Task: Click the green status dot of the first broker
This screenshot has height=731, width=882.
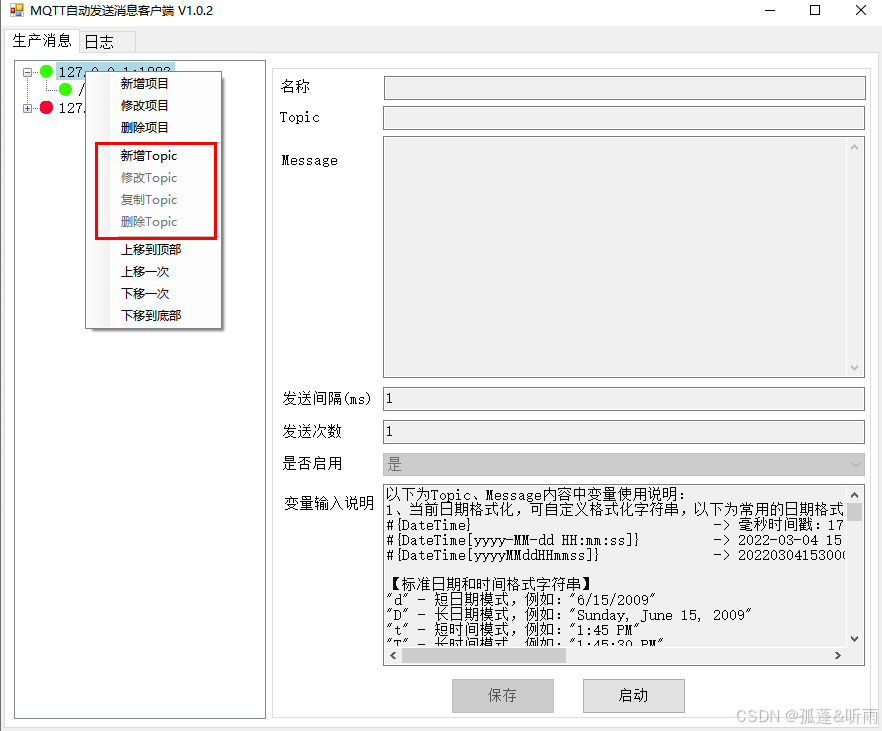Action: point(47,71)
